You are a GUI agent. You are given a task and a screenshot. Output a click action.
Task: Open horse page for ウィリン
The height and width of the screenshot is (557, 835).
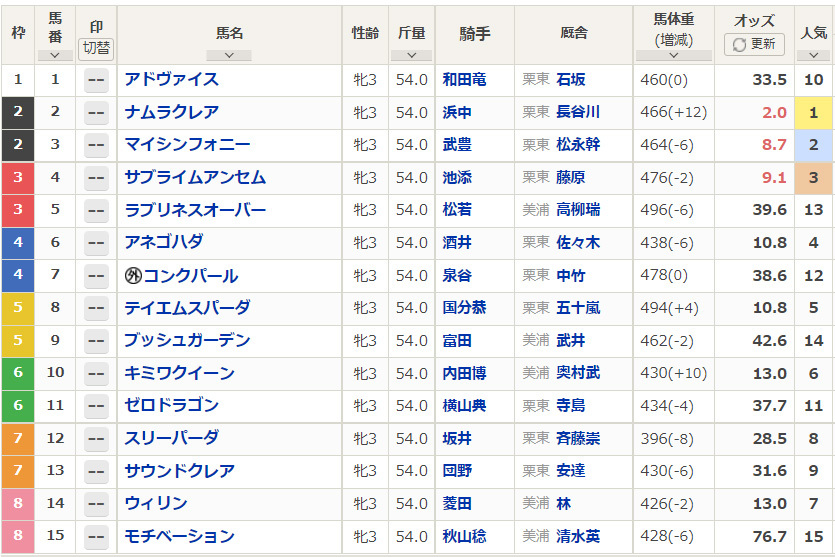(x=155, y=503)
